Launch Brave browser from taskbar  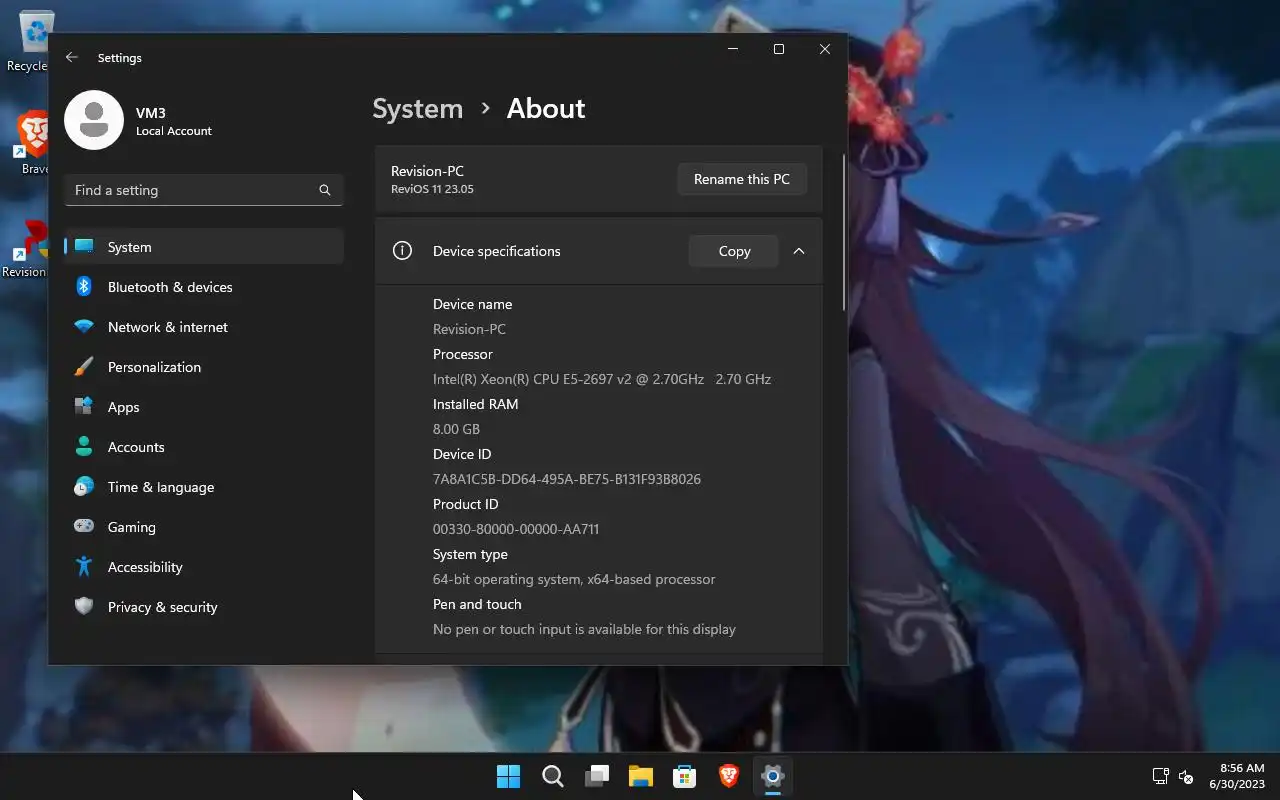pyautogui.click(x=729, y=776)
